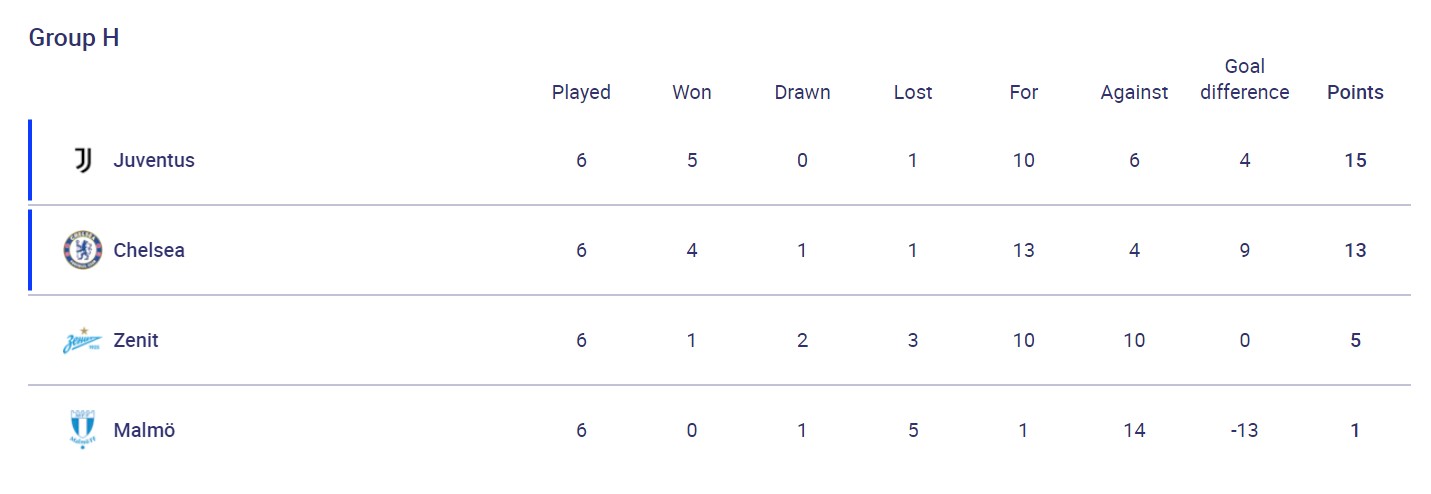Click the Won column header
The image size is (1431, 494).
point(692,92)
